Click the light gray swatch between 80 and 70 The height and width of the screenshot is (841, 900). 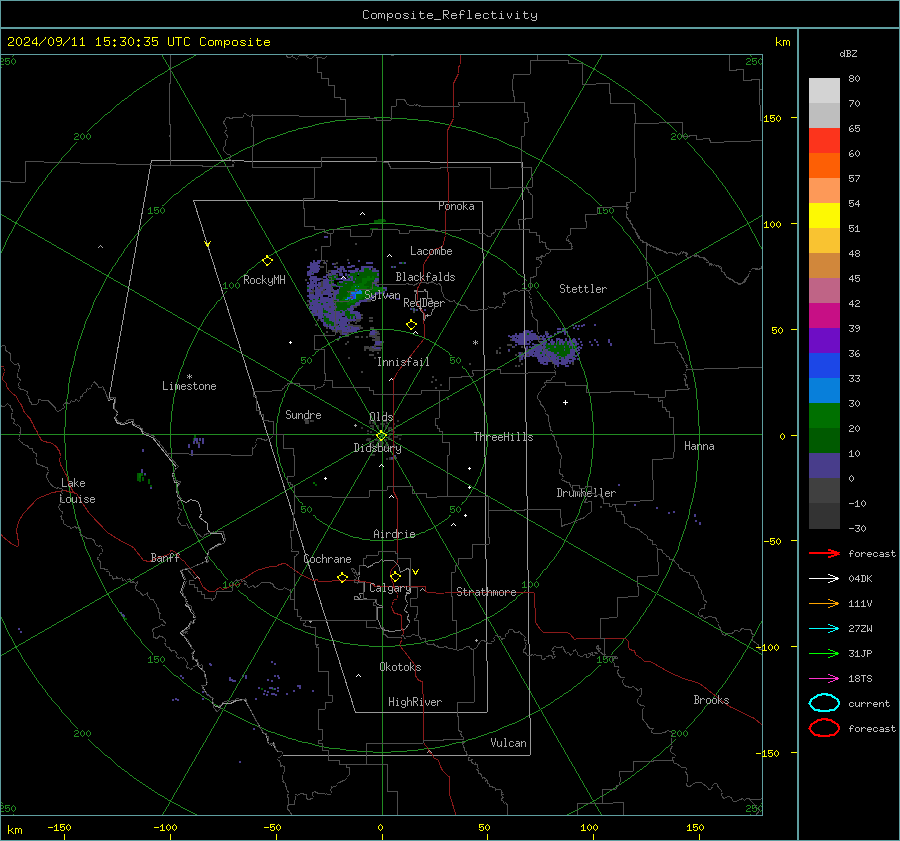(824, 91)
